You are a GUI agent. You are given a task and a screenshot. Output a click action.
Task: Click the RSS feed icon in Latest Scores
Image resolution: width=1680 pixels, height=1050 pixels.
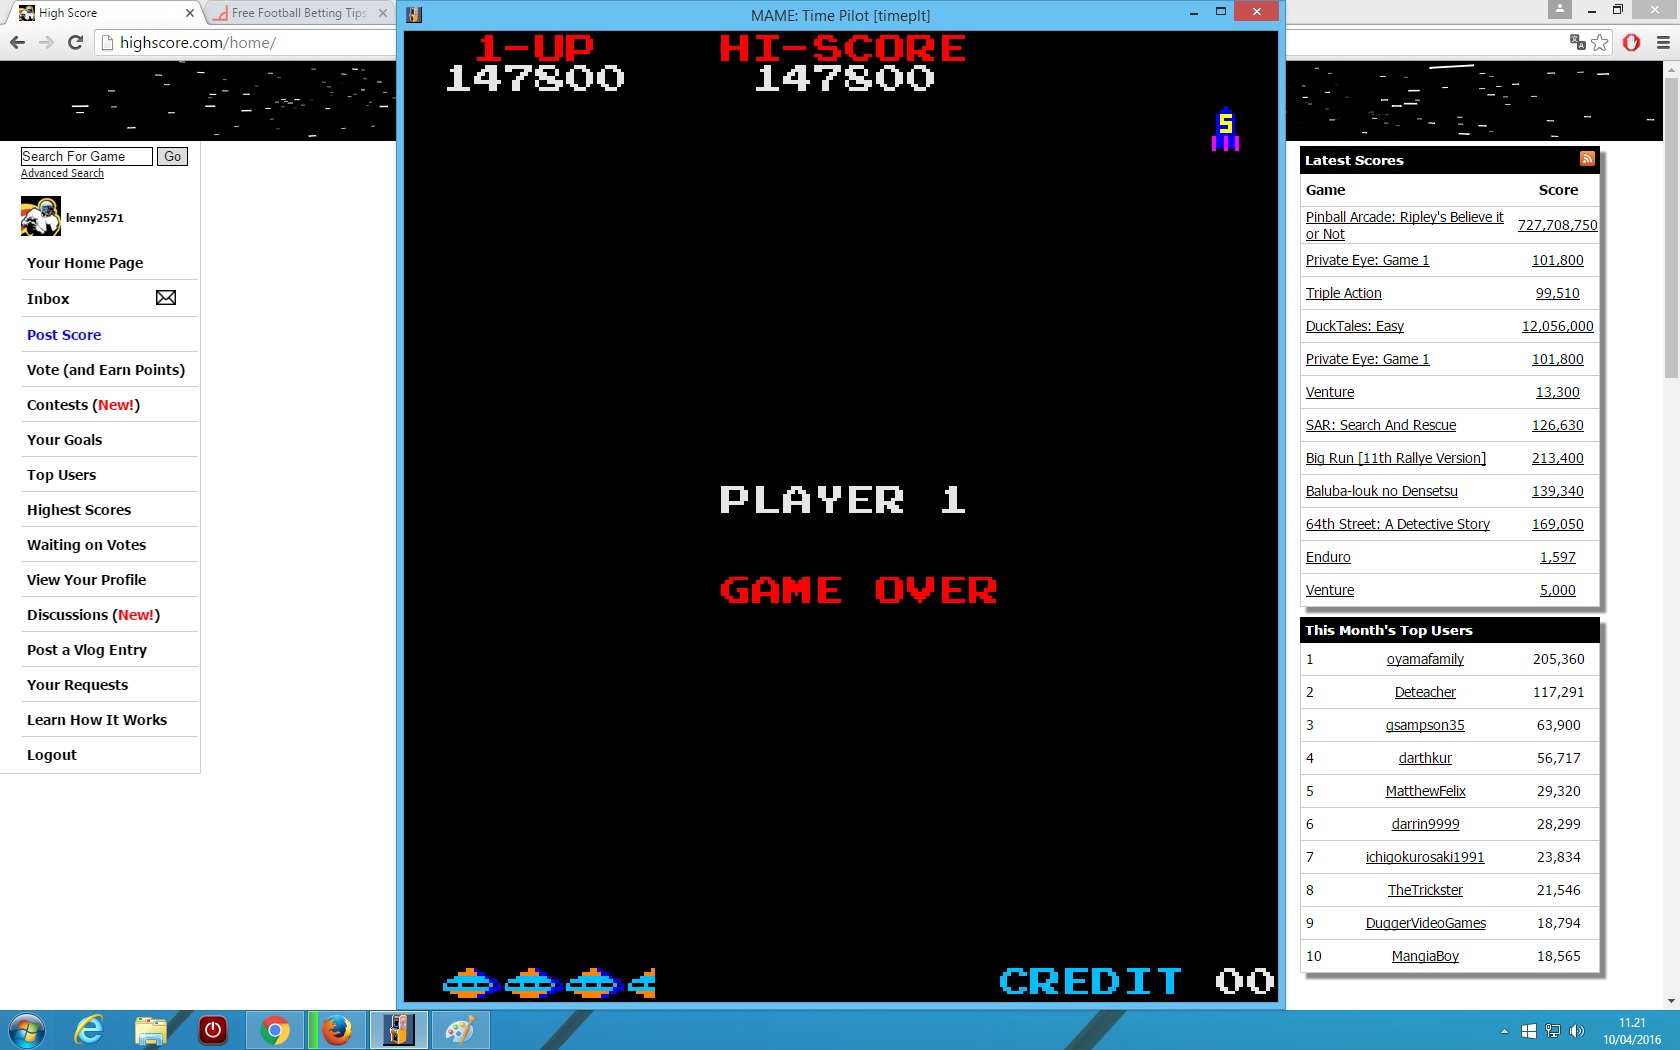click(x=1586, y=159)
